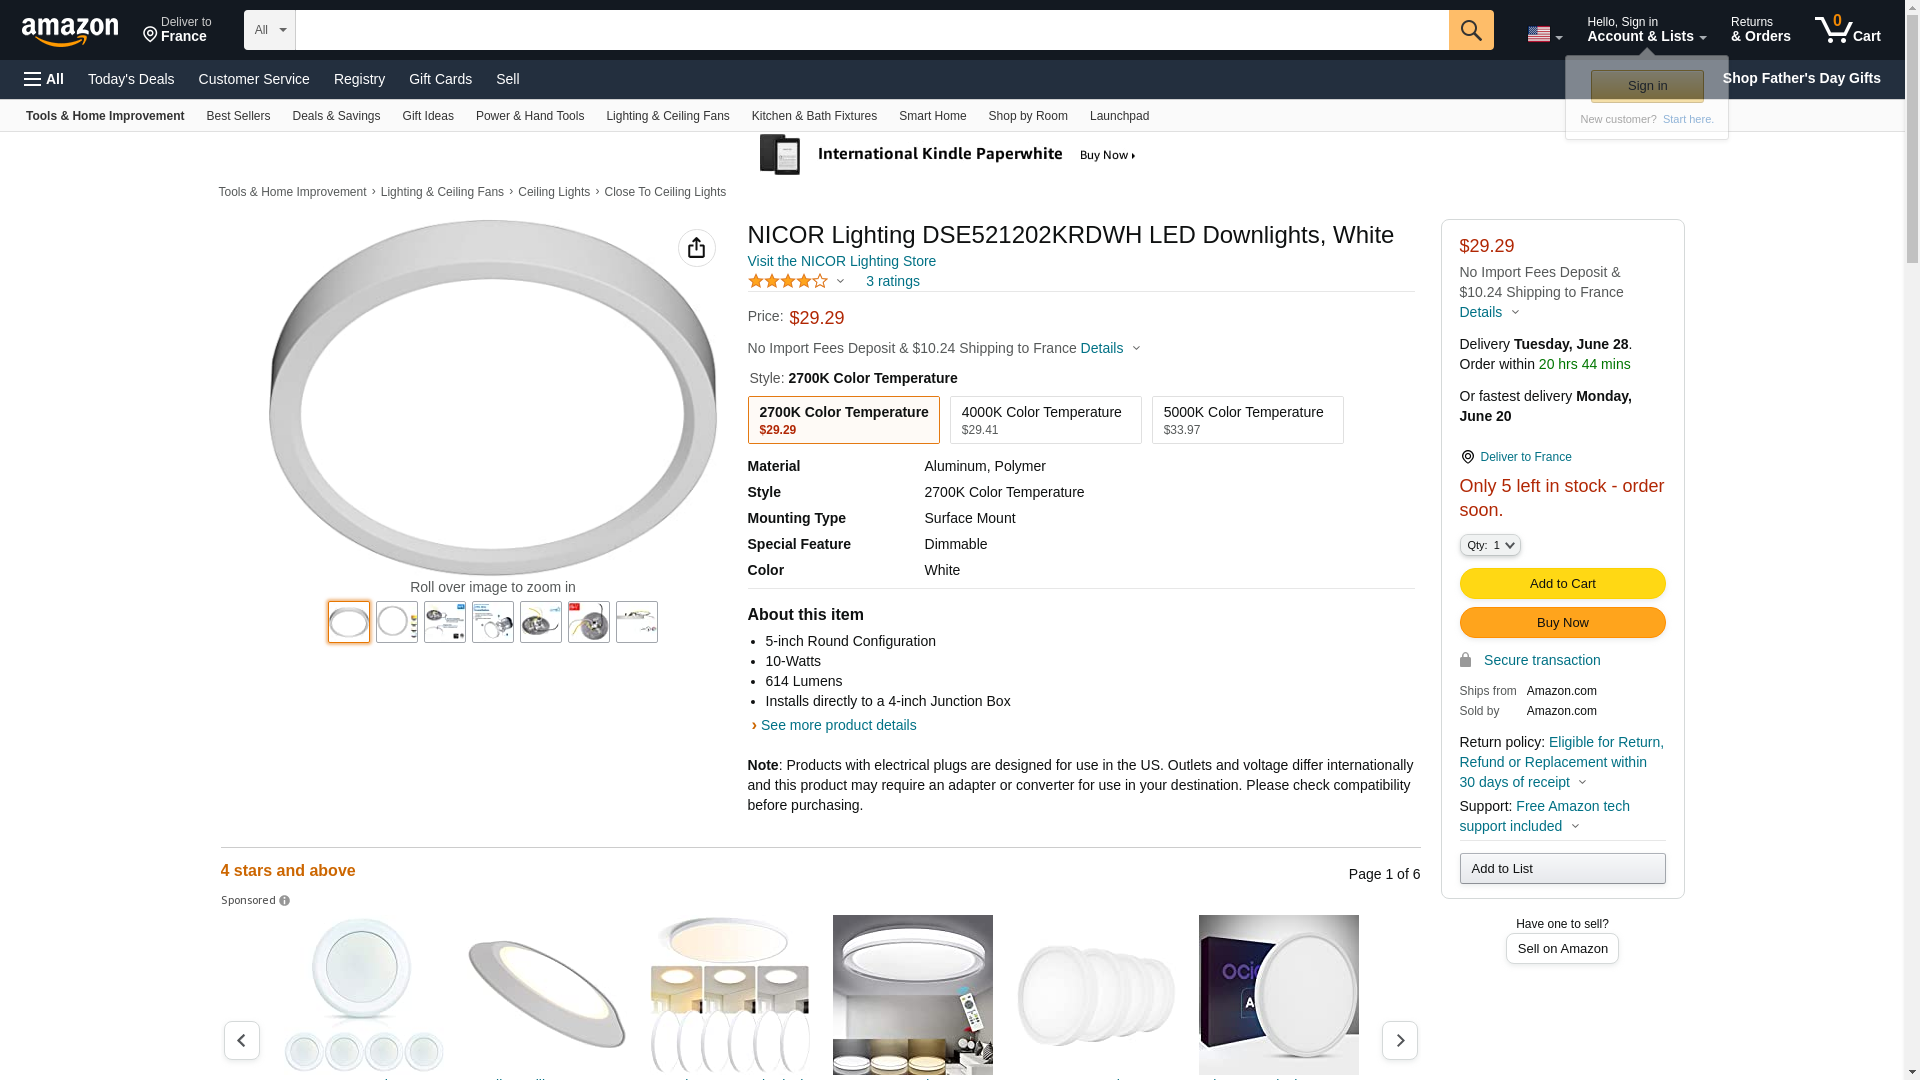The image size is (1920, 1080).
Task: Click the US flag language selector
Action: (x=1543, y=34)
